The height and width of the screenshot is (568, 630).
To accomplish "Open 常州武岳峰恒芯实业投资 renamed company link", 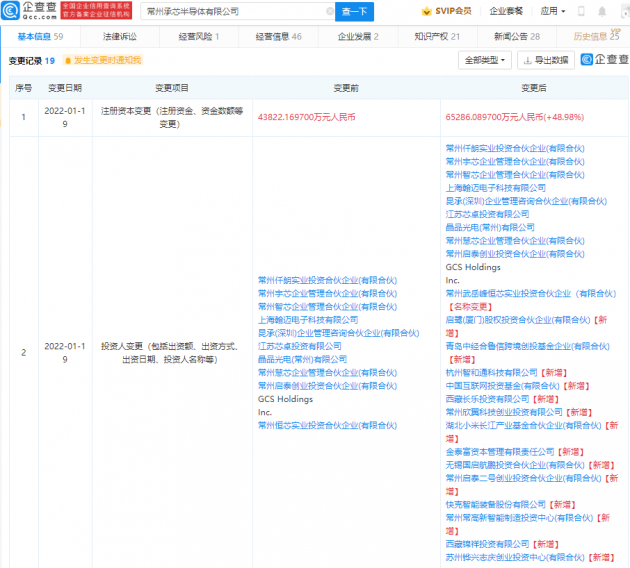I will [530, 293].
